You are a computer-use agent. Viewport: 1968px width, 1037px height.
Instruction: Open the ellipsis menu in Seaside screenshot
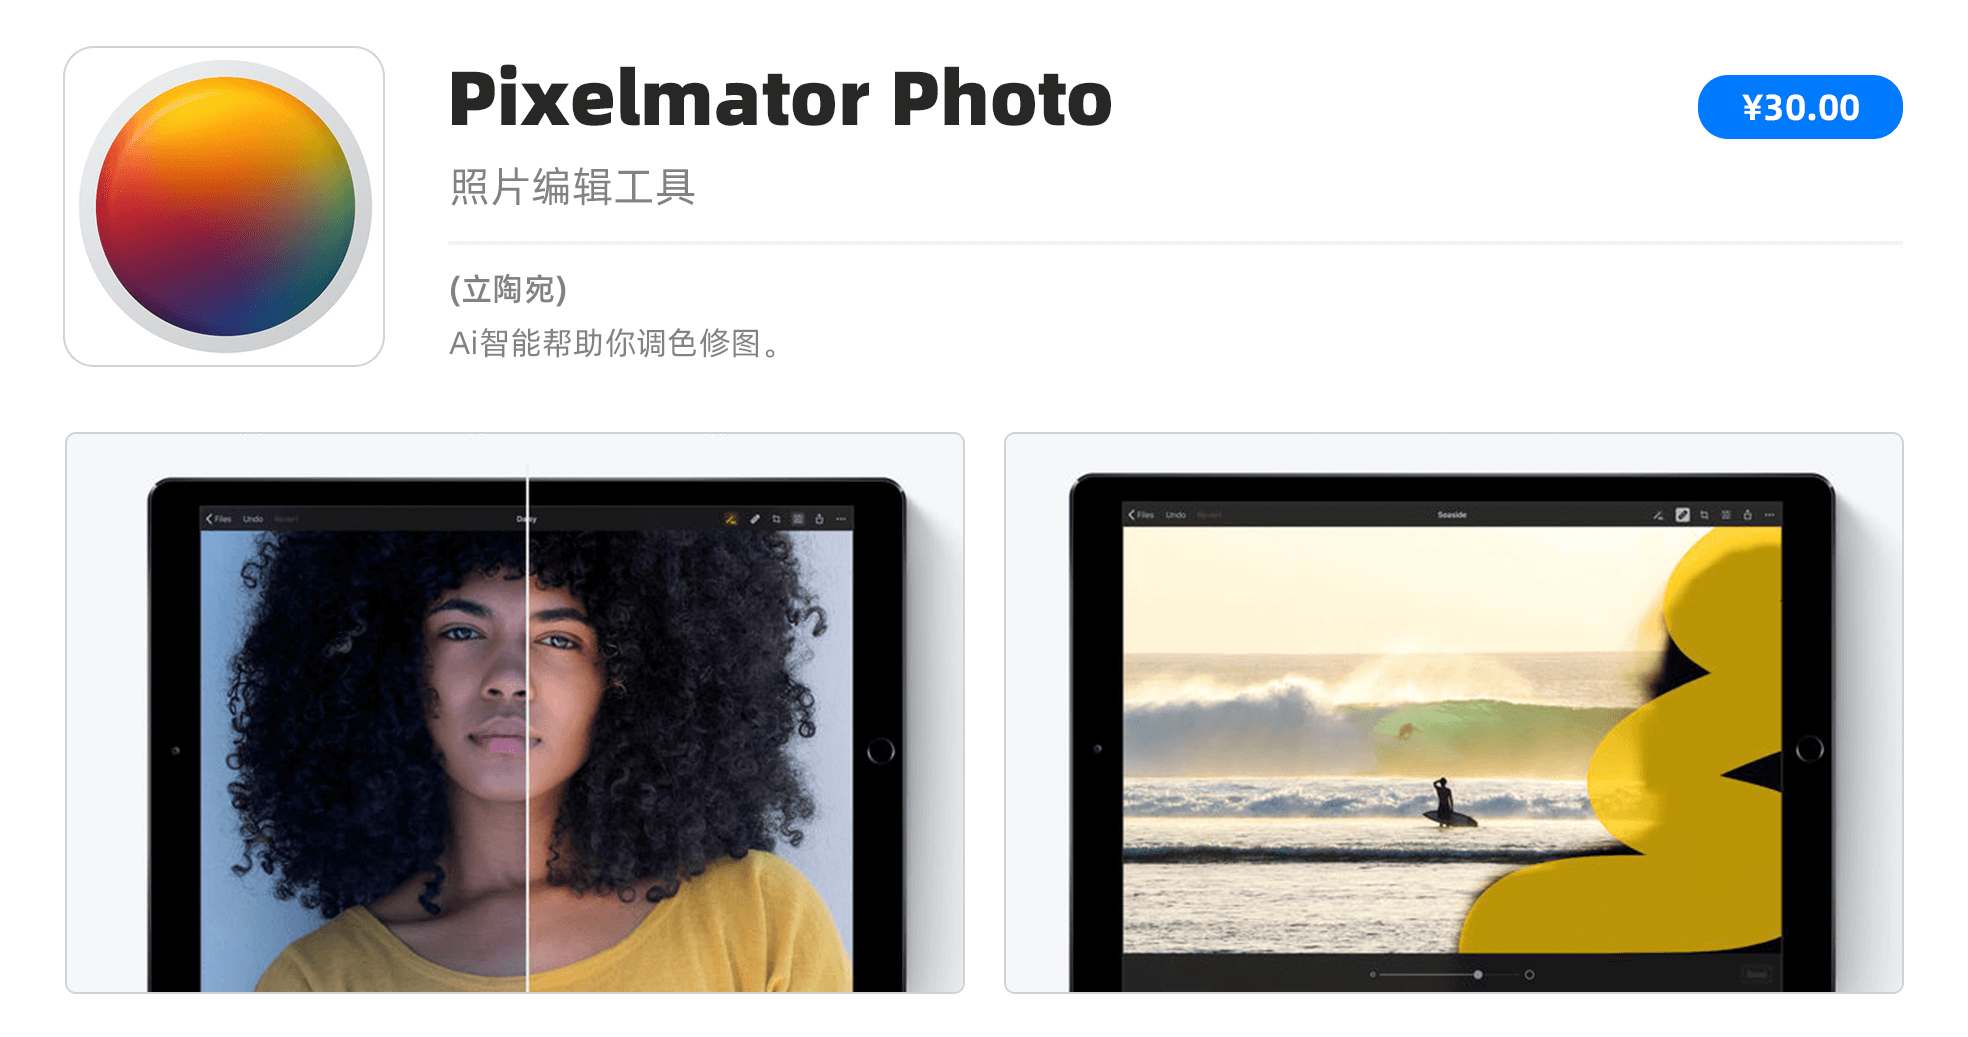1769,515
